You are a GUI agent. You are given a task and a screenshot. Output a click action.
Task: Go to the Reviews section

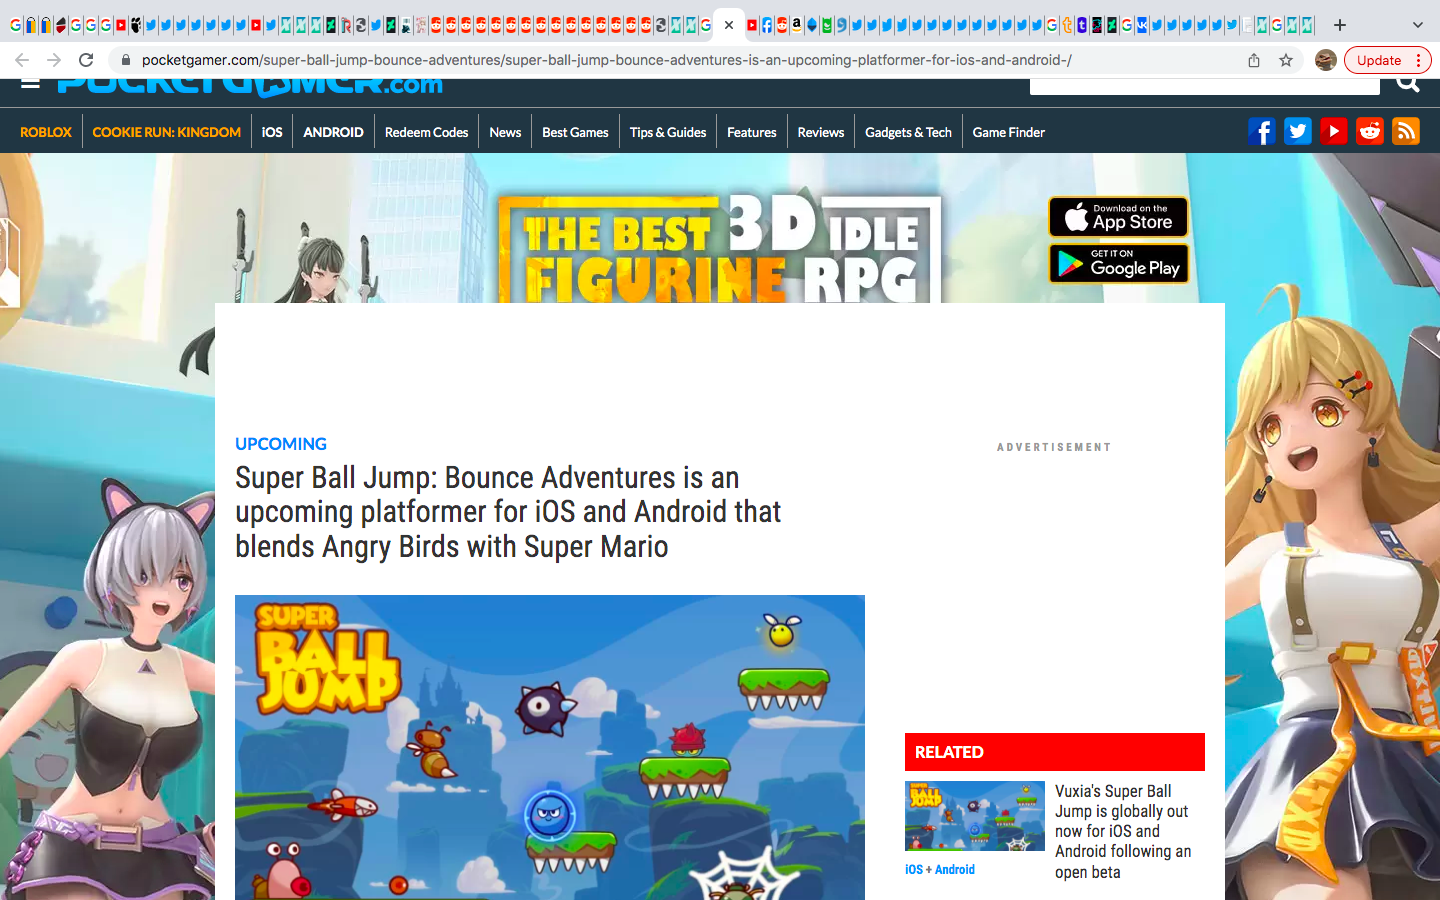pyautogui.click(x=821, y=132)
